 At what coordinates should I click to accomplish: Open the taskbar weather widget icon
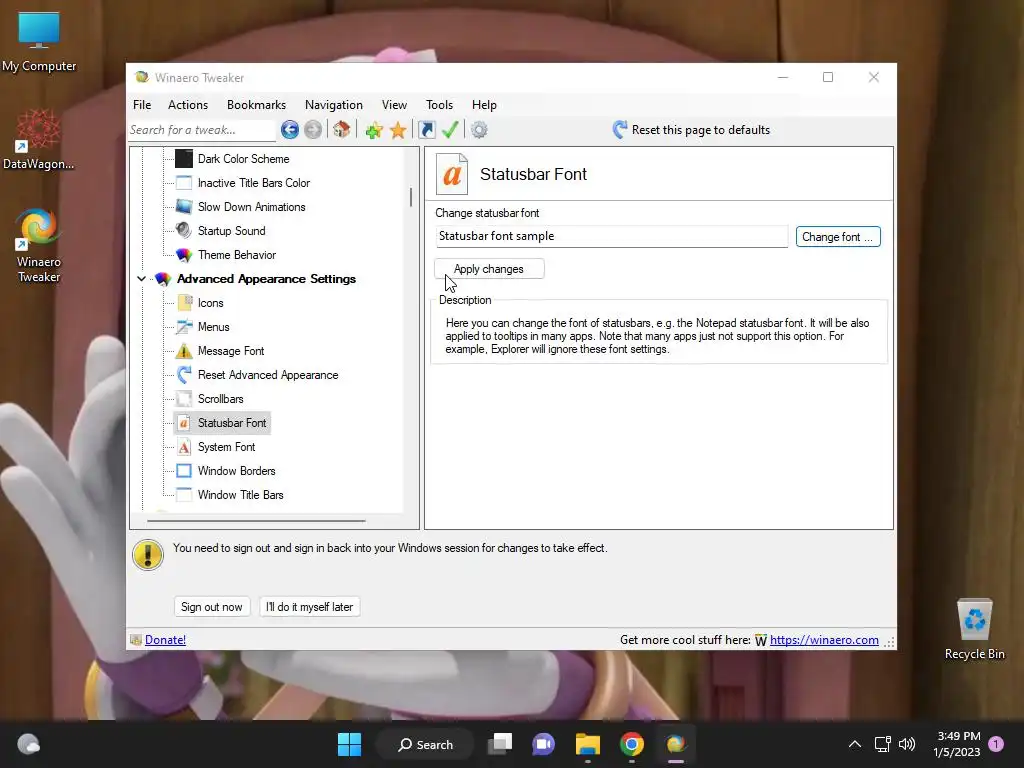[28, 744]
